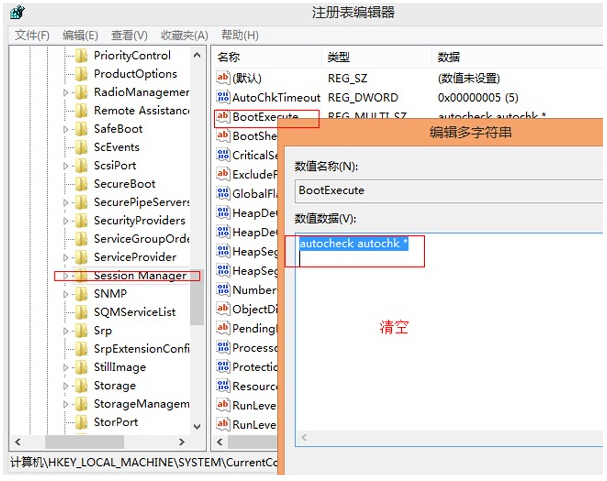
Task: Open the 收藏夹(A) menu
Action: [185, 36]
